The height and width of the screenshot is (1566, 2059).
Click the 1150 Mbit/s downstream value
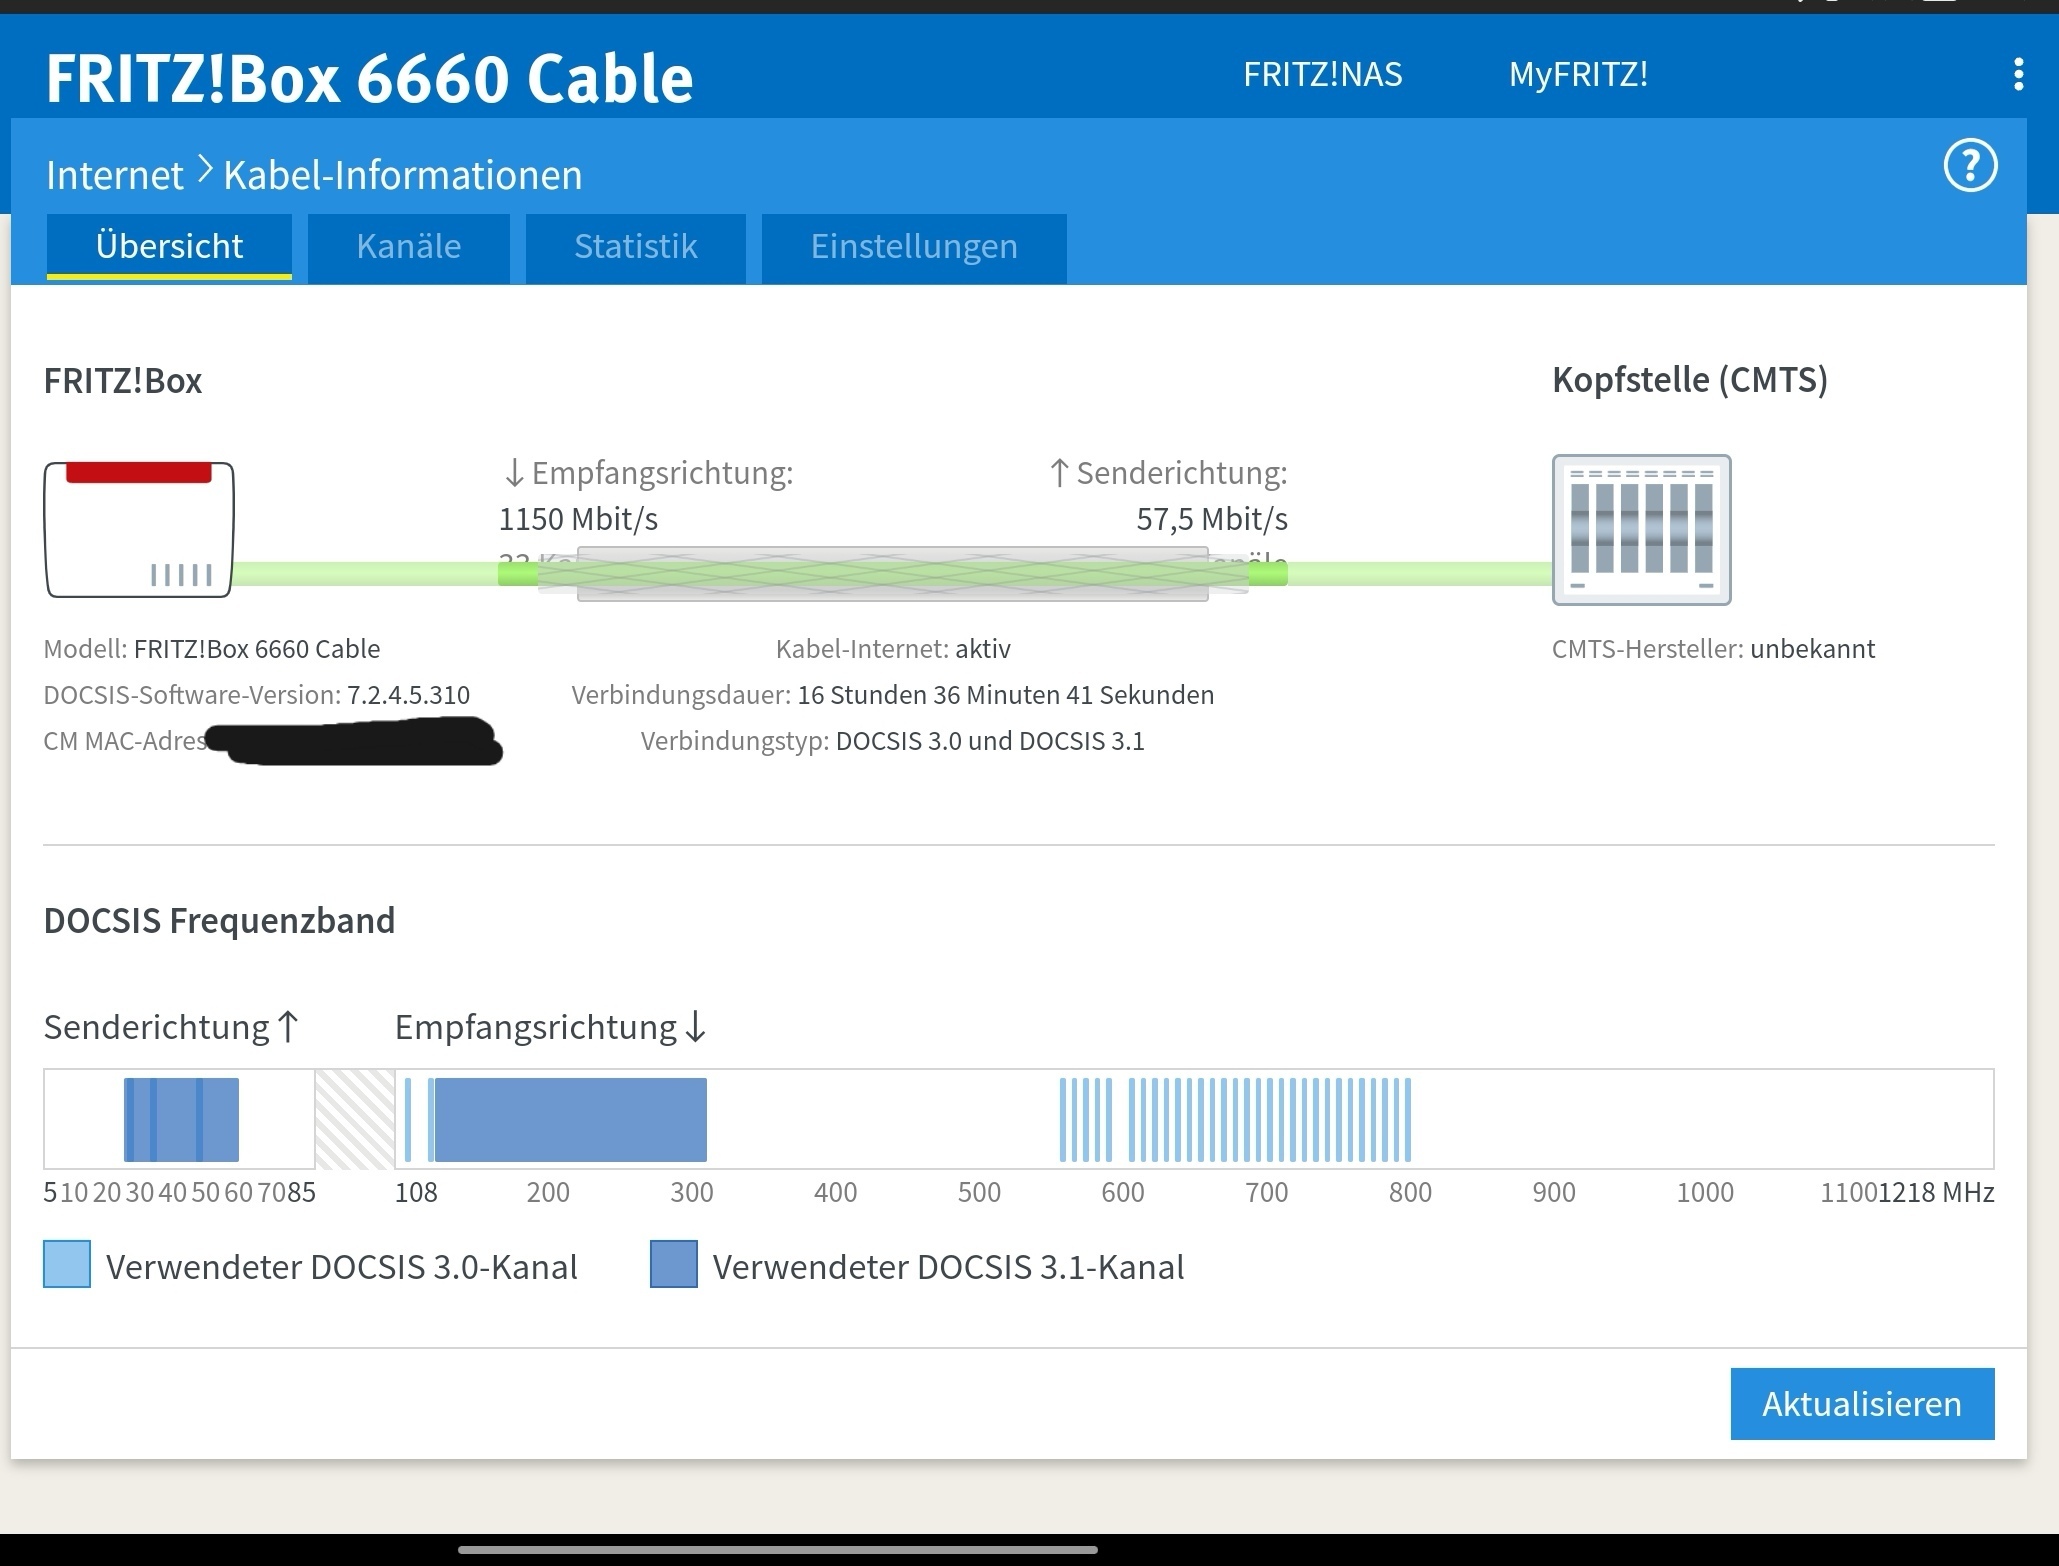578,519
